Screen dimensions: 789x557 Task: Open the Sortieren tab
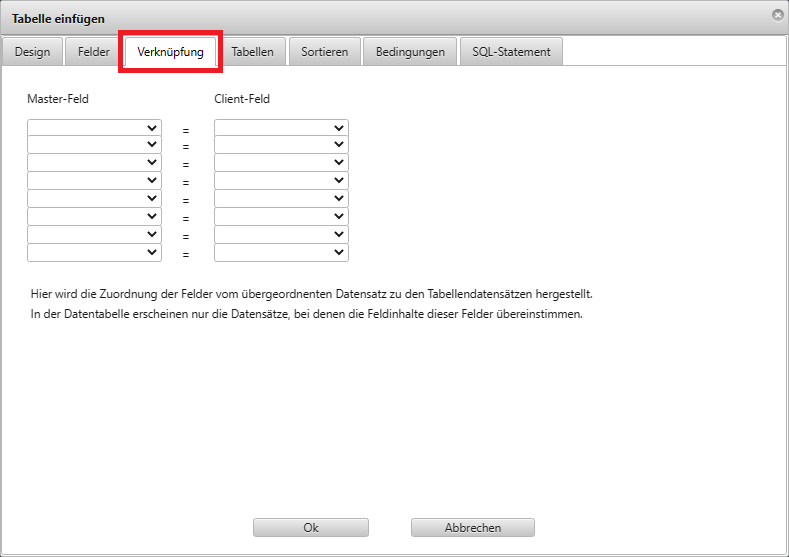pyautogui.click(x=325, y=52)
